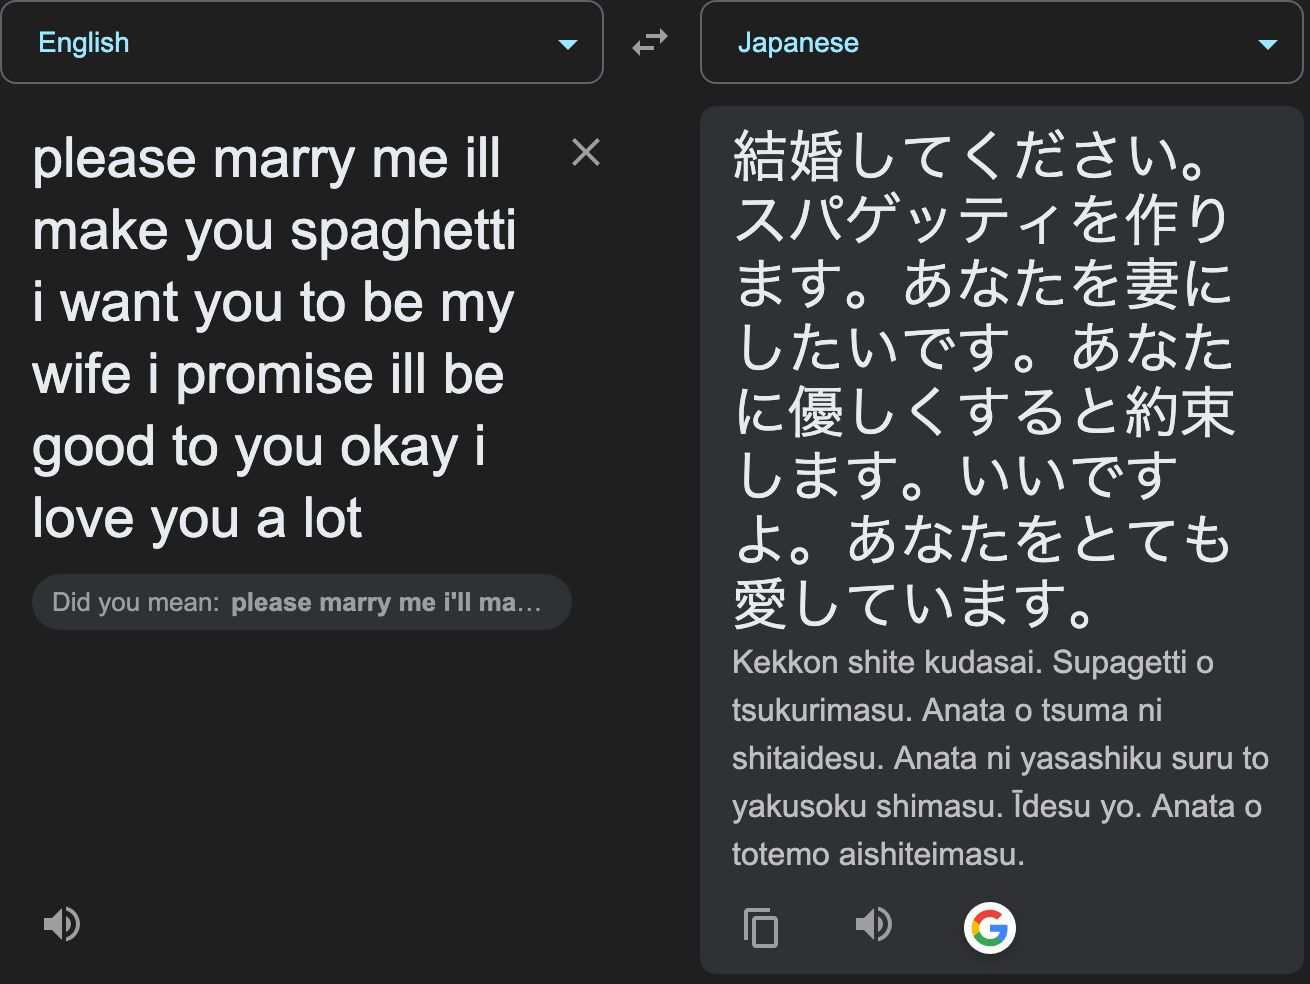Select the 'Japanese' language label
This screenshot has height=984, width=1310.
pos(798,43)
